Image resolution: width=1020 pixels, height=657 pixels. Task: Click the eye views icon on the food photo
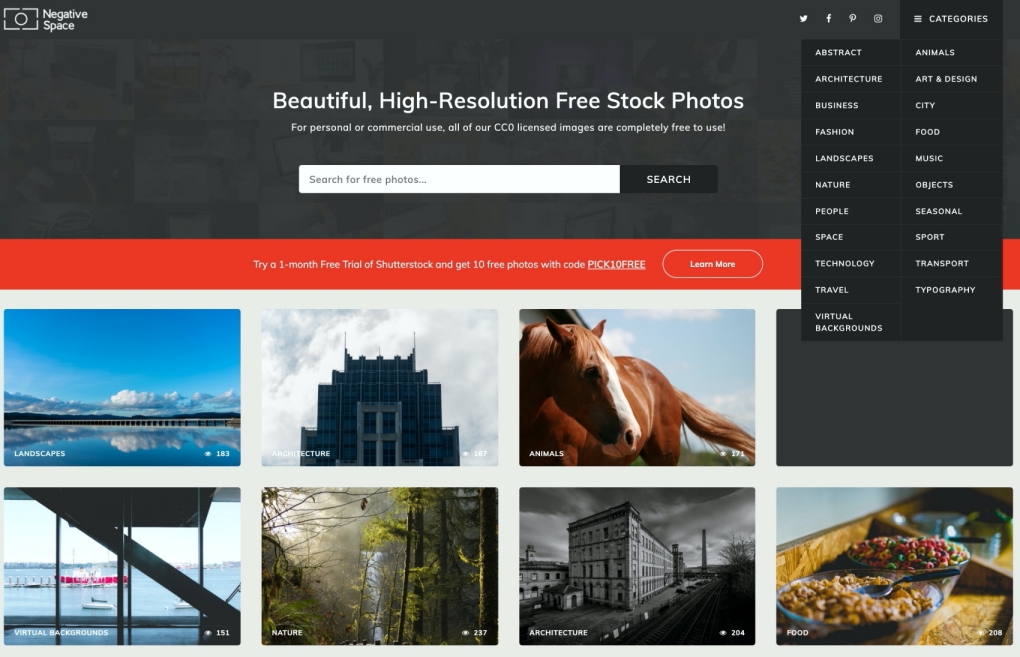(981, 633)
